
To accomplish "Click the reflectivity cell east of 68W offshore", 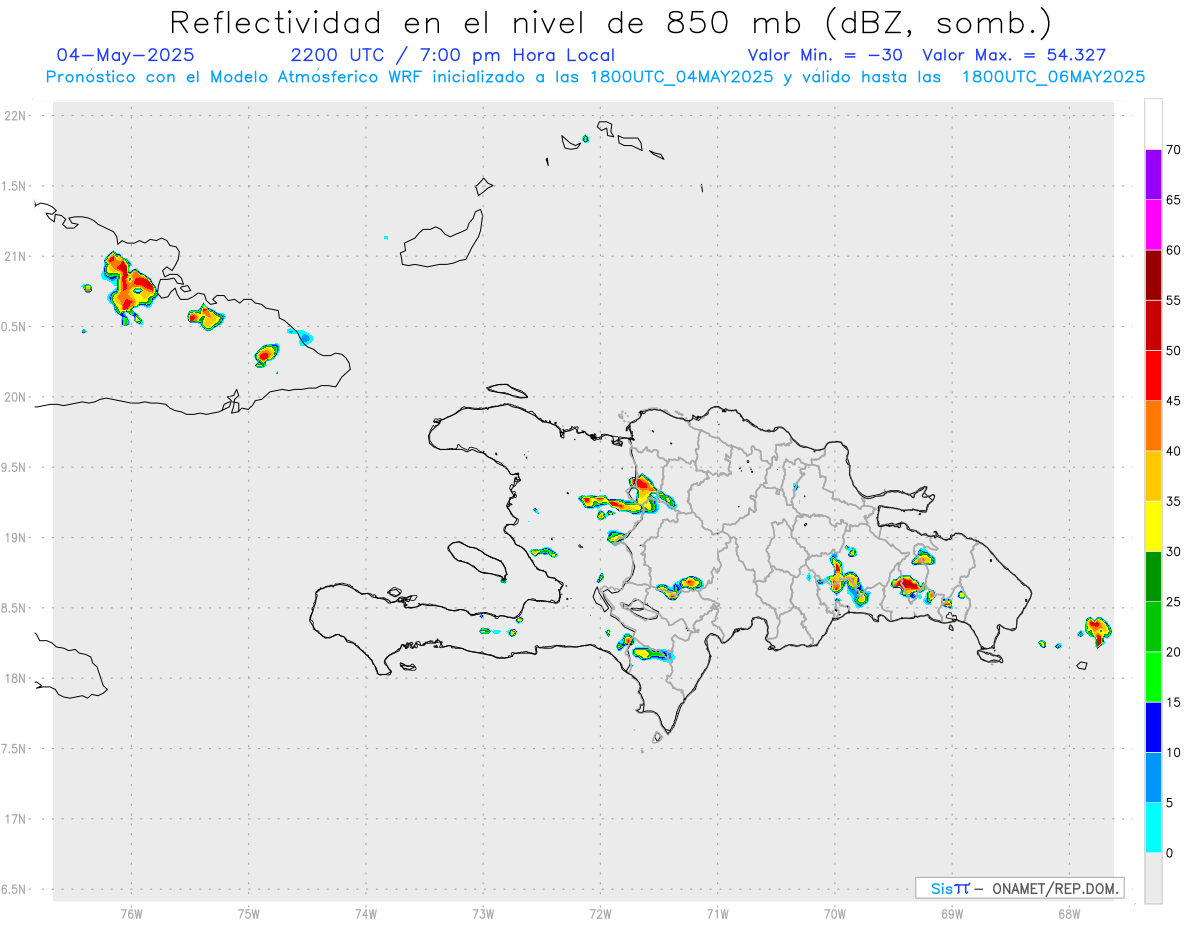I will tap(1098, 631).
